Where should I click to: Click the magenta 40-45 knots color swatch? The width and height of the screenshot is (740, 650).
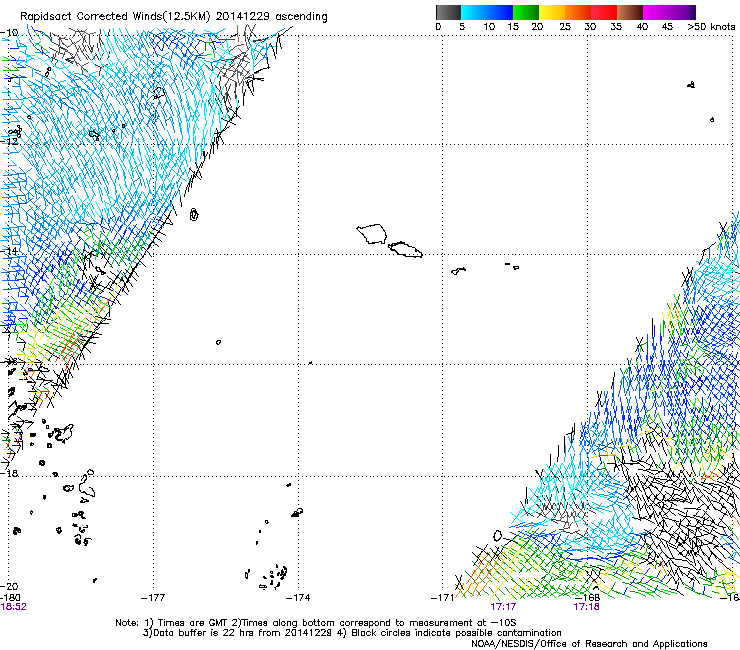tap(656, 12)
